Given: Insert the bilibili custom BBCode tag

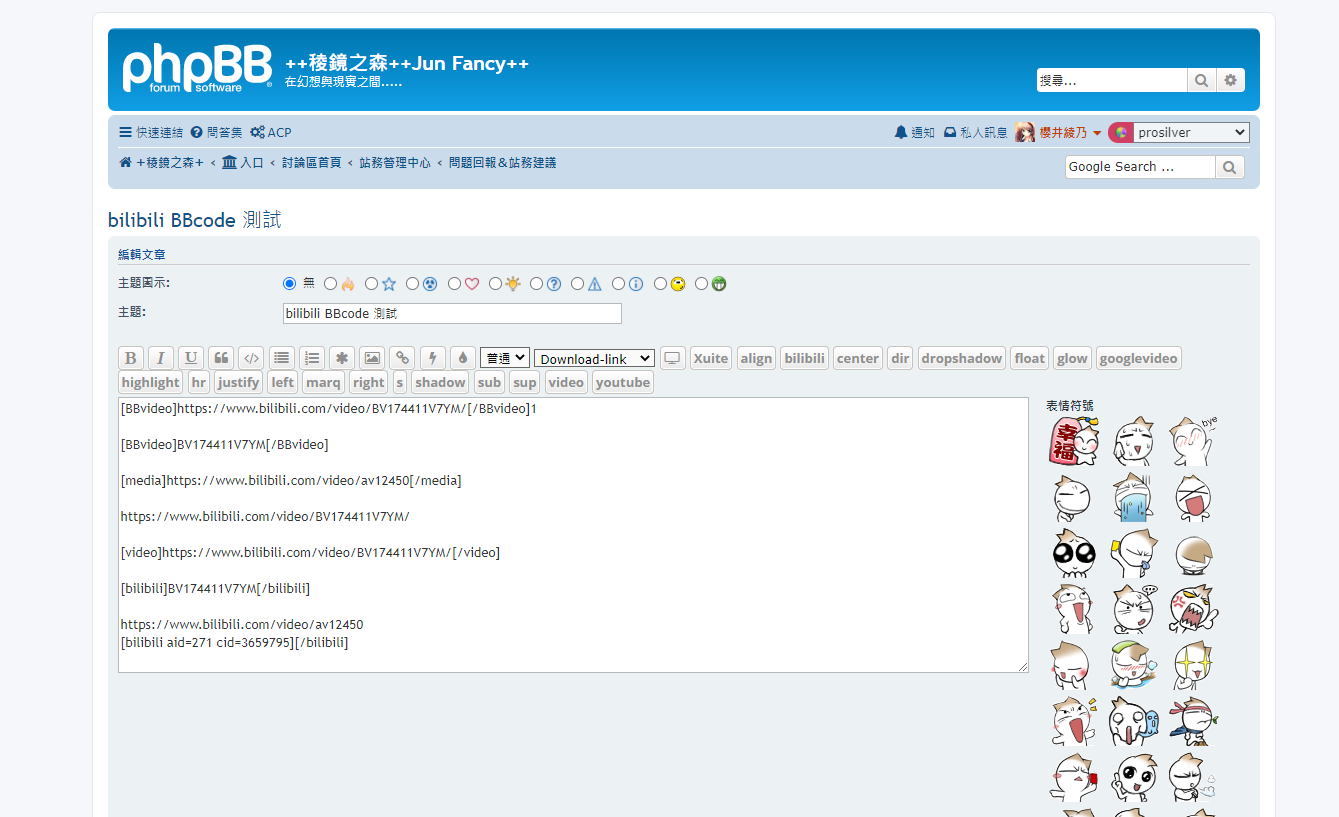Looking at the screenshot, I should 805,358.
